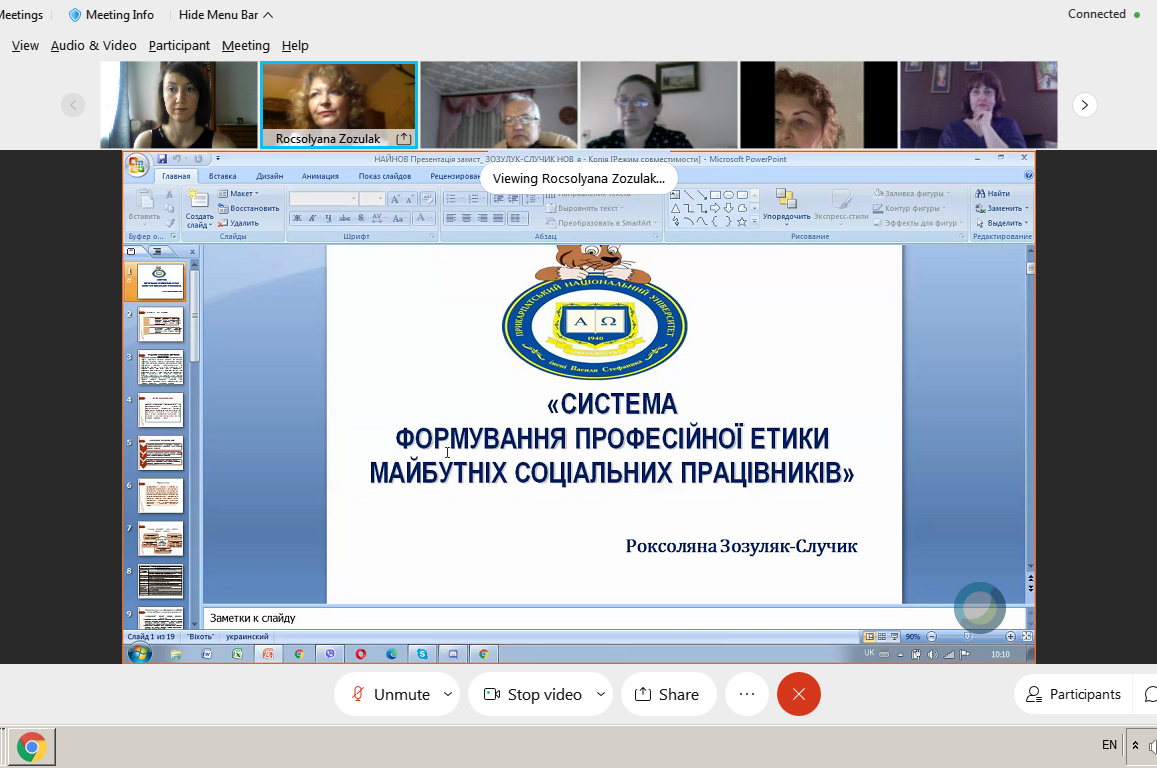Open more options three-dot button
The image size is (1157, 768).
[746, 694]
